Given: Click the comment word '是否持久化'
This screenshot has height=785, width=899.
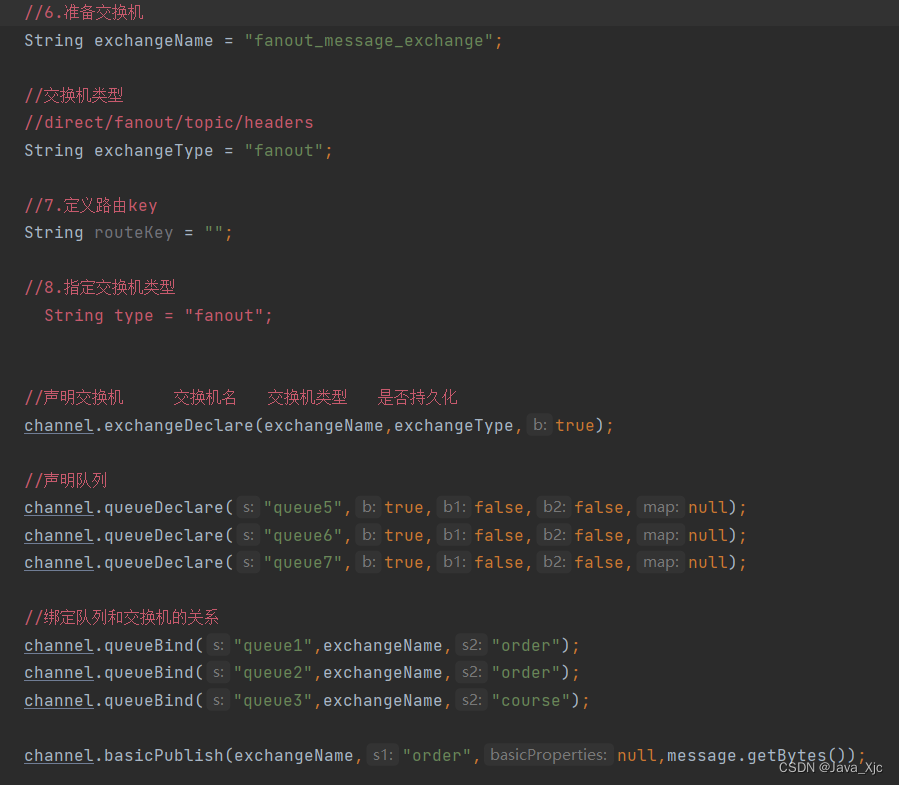Looking at the screenshot, I should (417, 397).
